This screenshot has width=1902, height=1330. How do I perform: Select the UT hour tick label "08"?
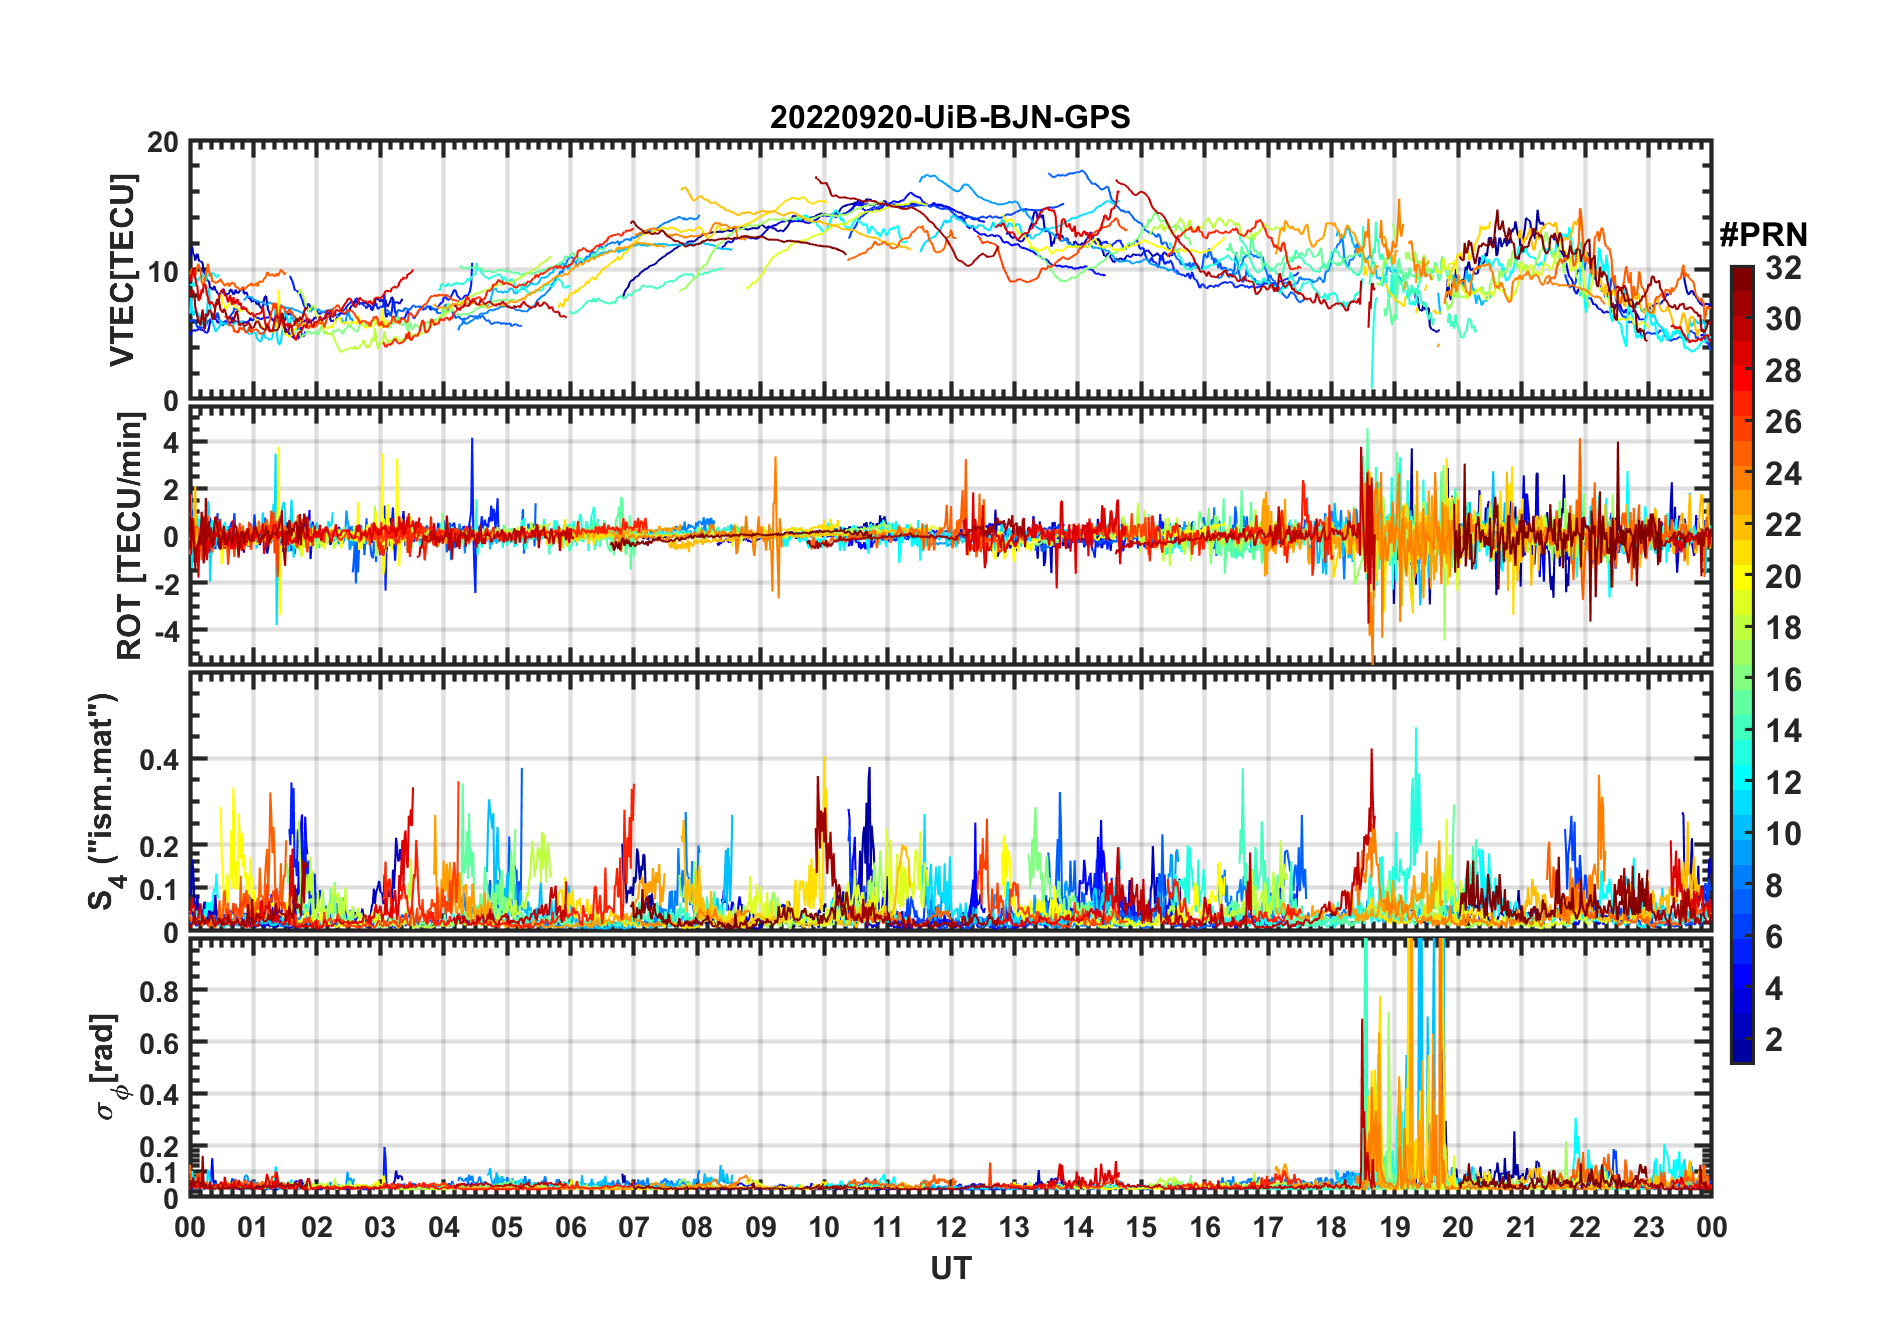697,1227
